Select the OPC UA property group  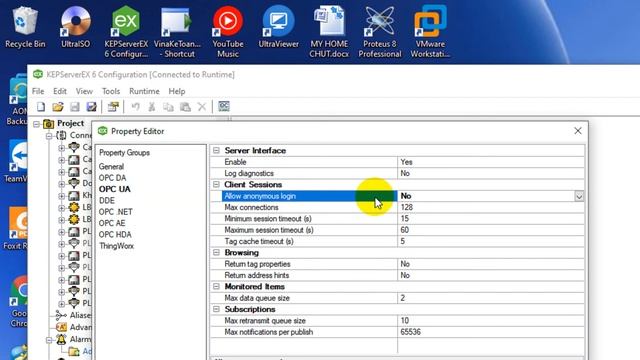point(115,189)
